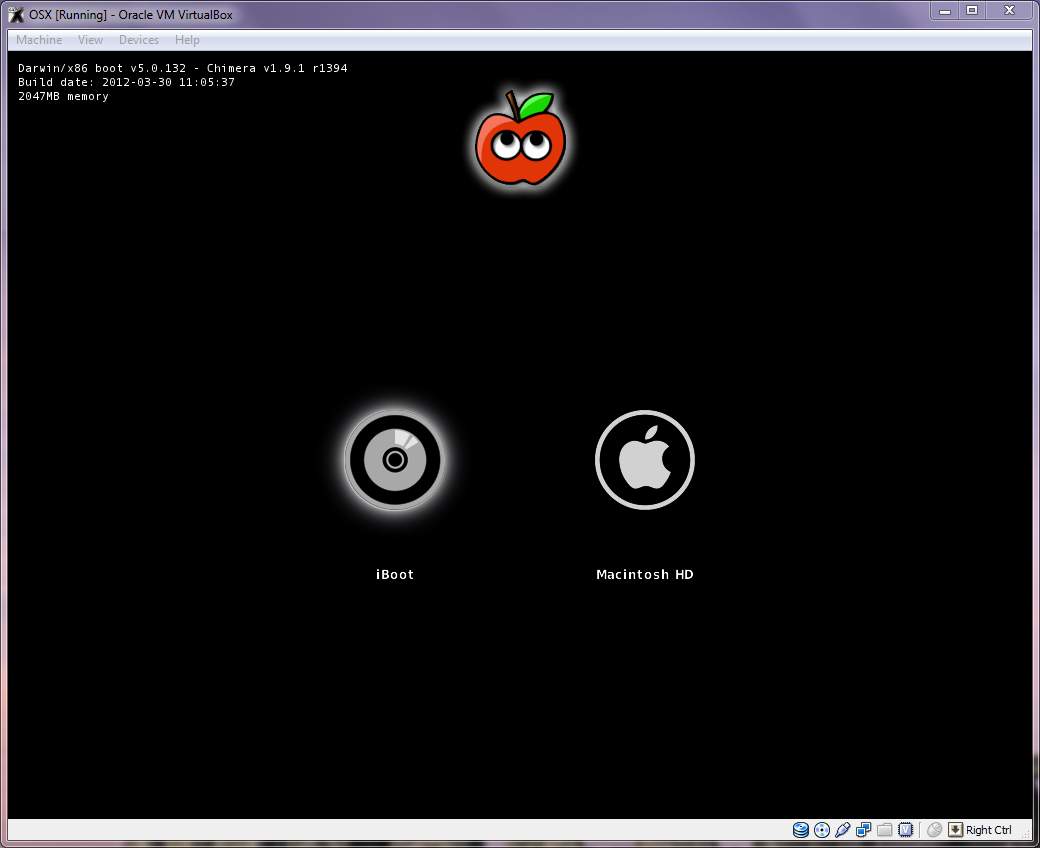Select the Macintosh HD boot volume
1040x848 pixels.
pyautogui.click(x=645, y=460)
